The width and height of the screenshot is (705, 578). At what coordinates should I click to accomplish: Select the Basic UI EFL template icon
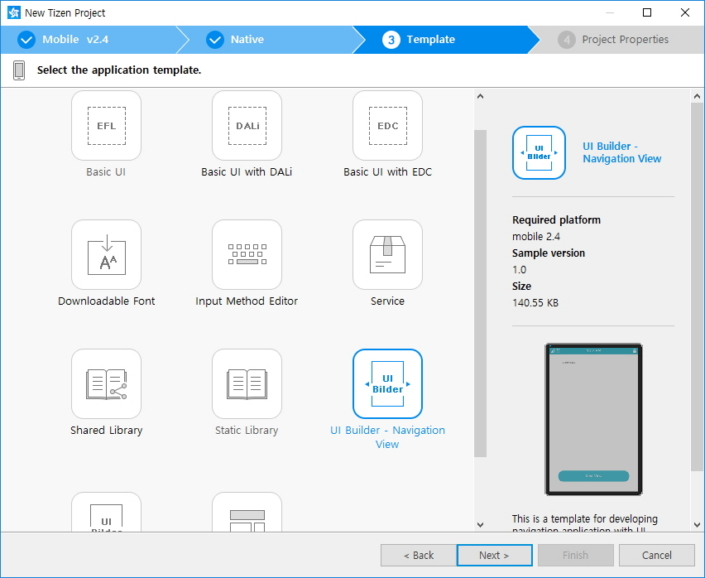click(x=106, y=125)
